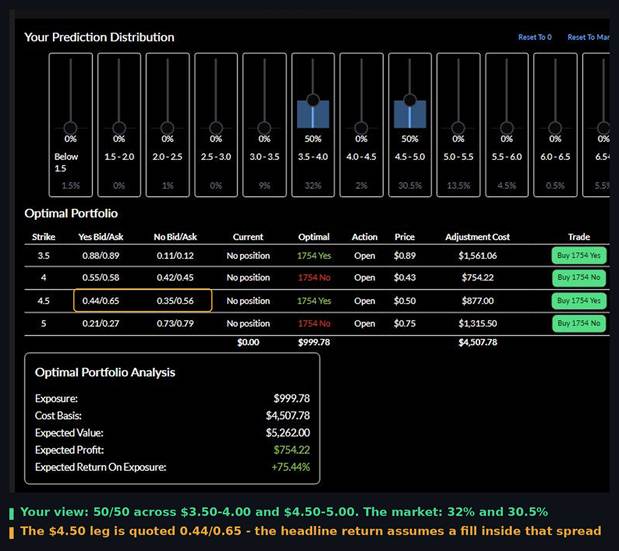Screen dimensions: 619x551
Task: Click Buy 1754 No for strike 4
Action: tap(579, 277)
